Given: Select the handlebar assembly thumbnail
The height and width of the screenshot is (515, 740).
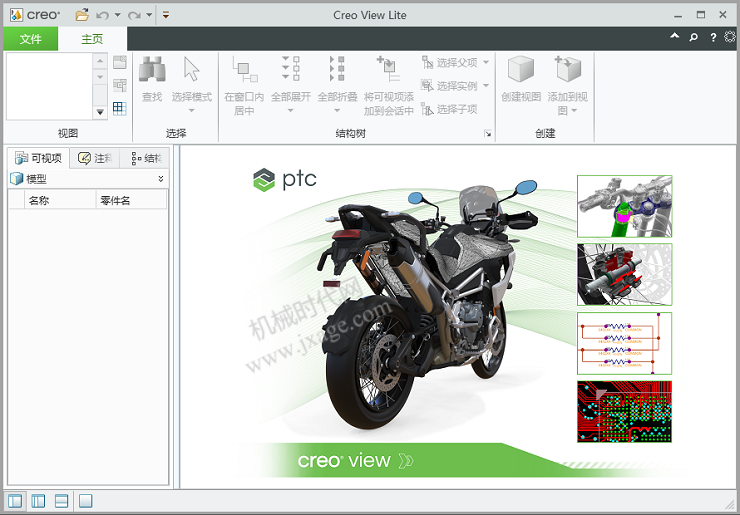Looking at the screenshot, I should (x=624, y=206).
